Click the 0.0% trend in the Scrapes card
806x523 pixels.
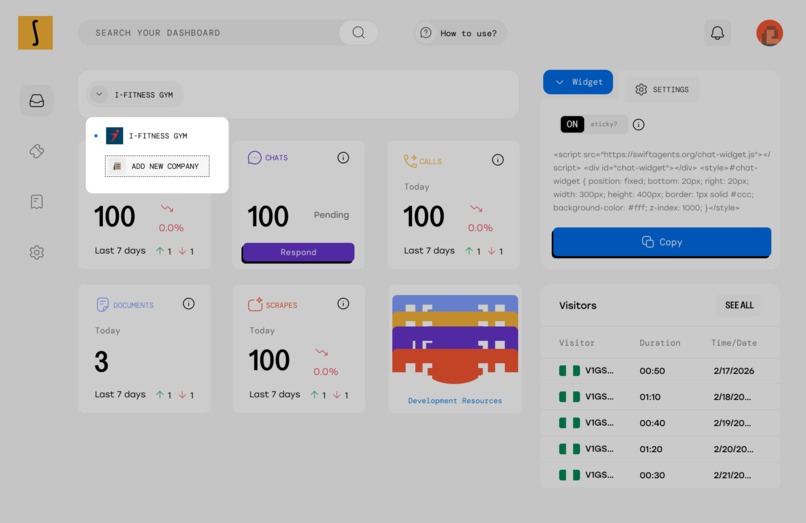click(x=325, y=371)
